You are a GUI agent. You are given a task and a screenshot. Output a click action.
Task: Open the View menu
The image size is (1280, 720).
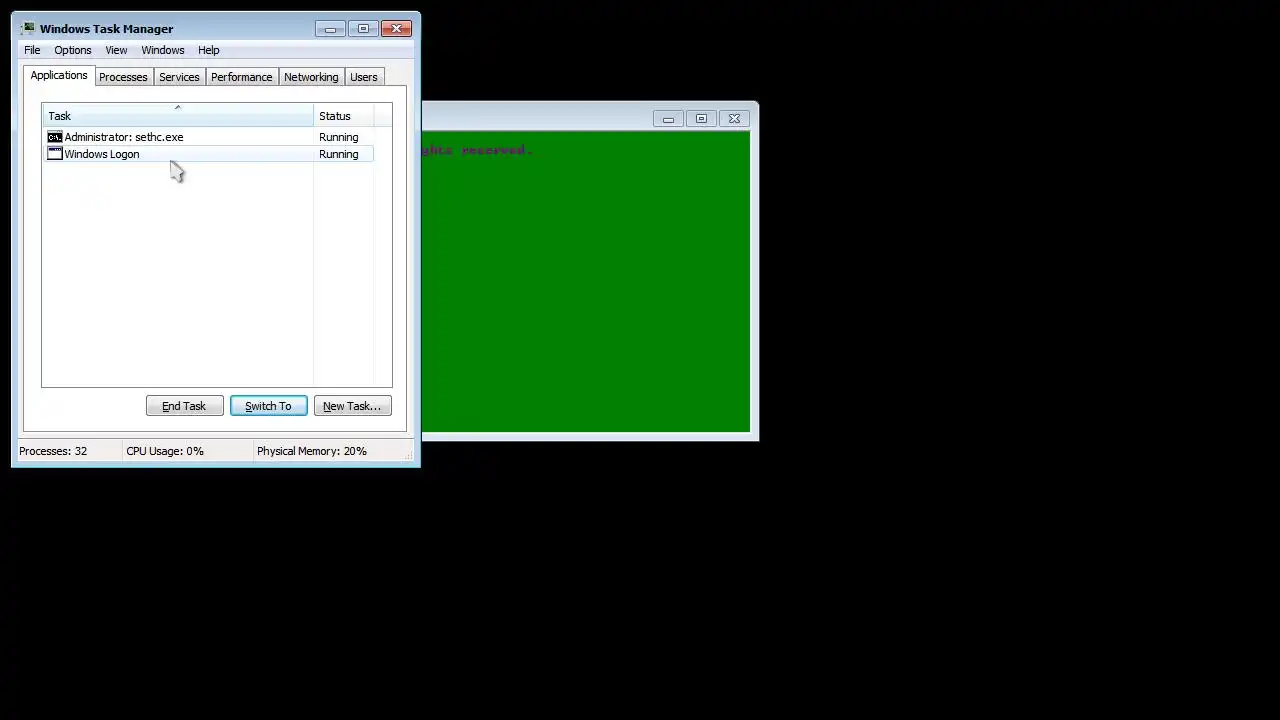click(116, 50)
